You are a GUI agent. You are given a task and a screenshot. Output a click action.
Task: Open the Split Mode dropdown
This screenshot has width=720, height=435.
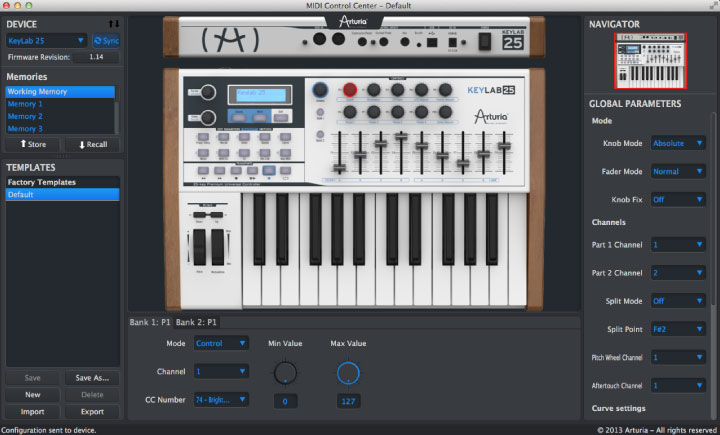point(678,301)
